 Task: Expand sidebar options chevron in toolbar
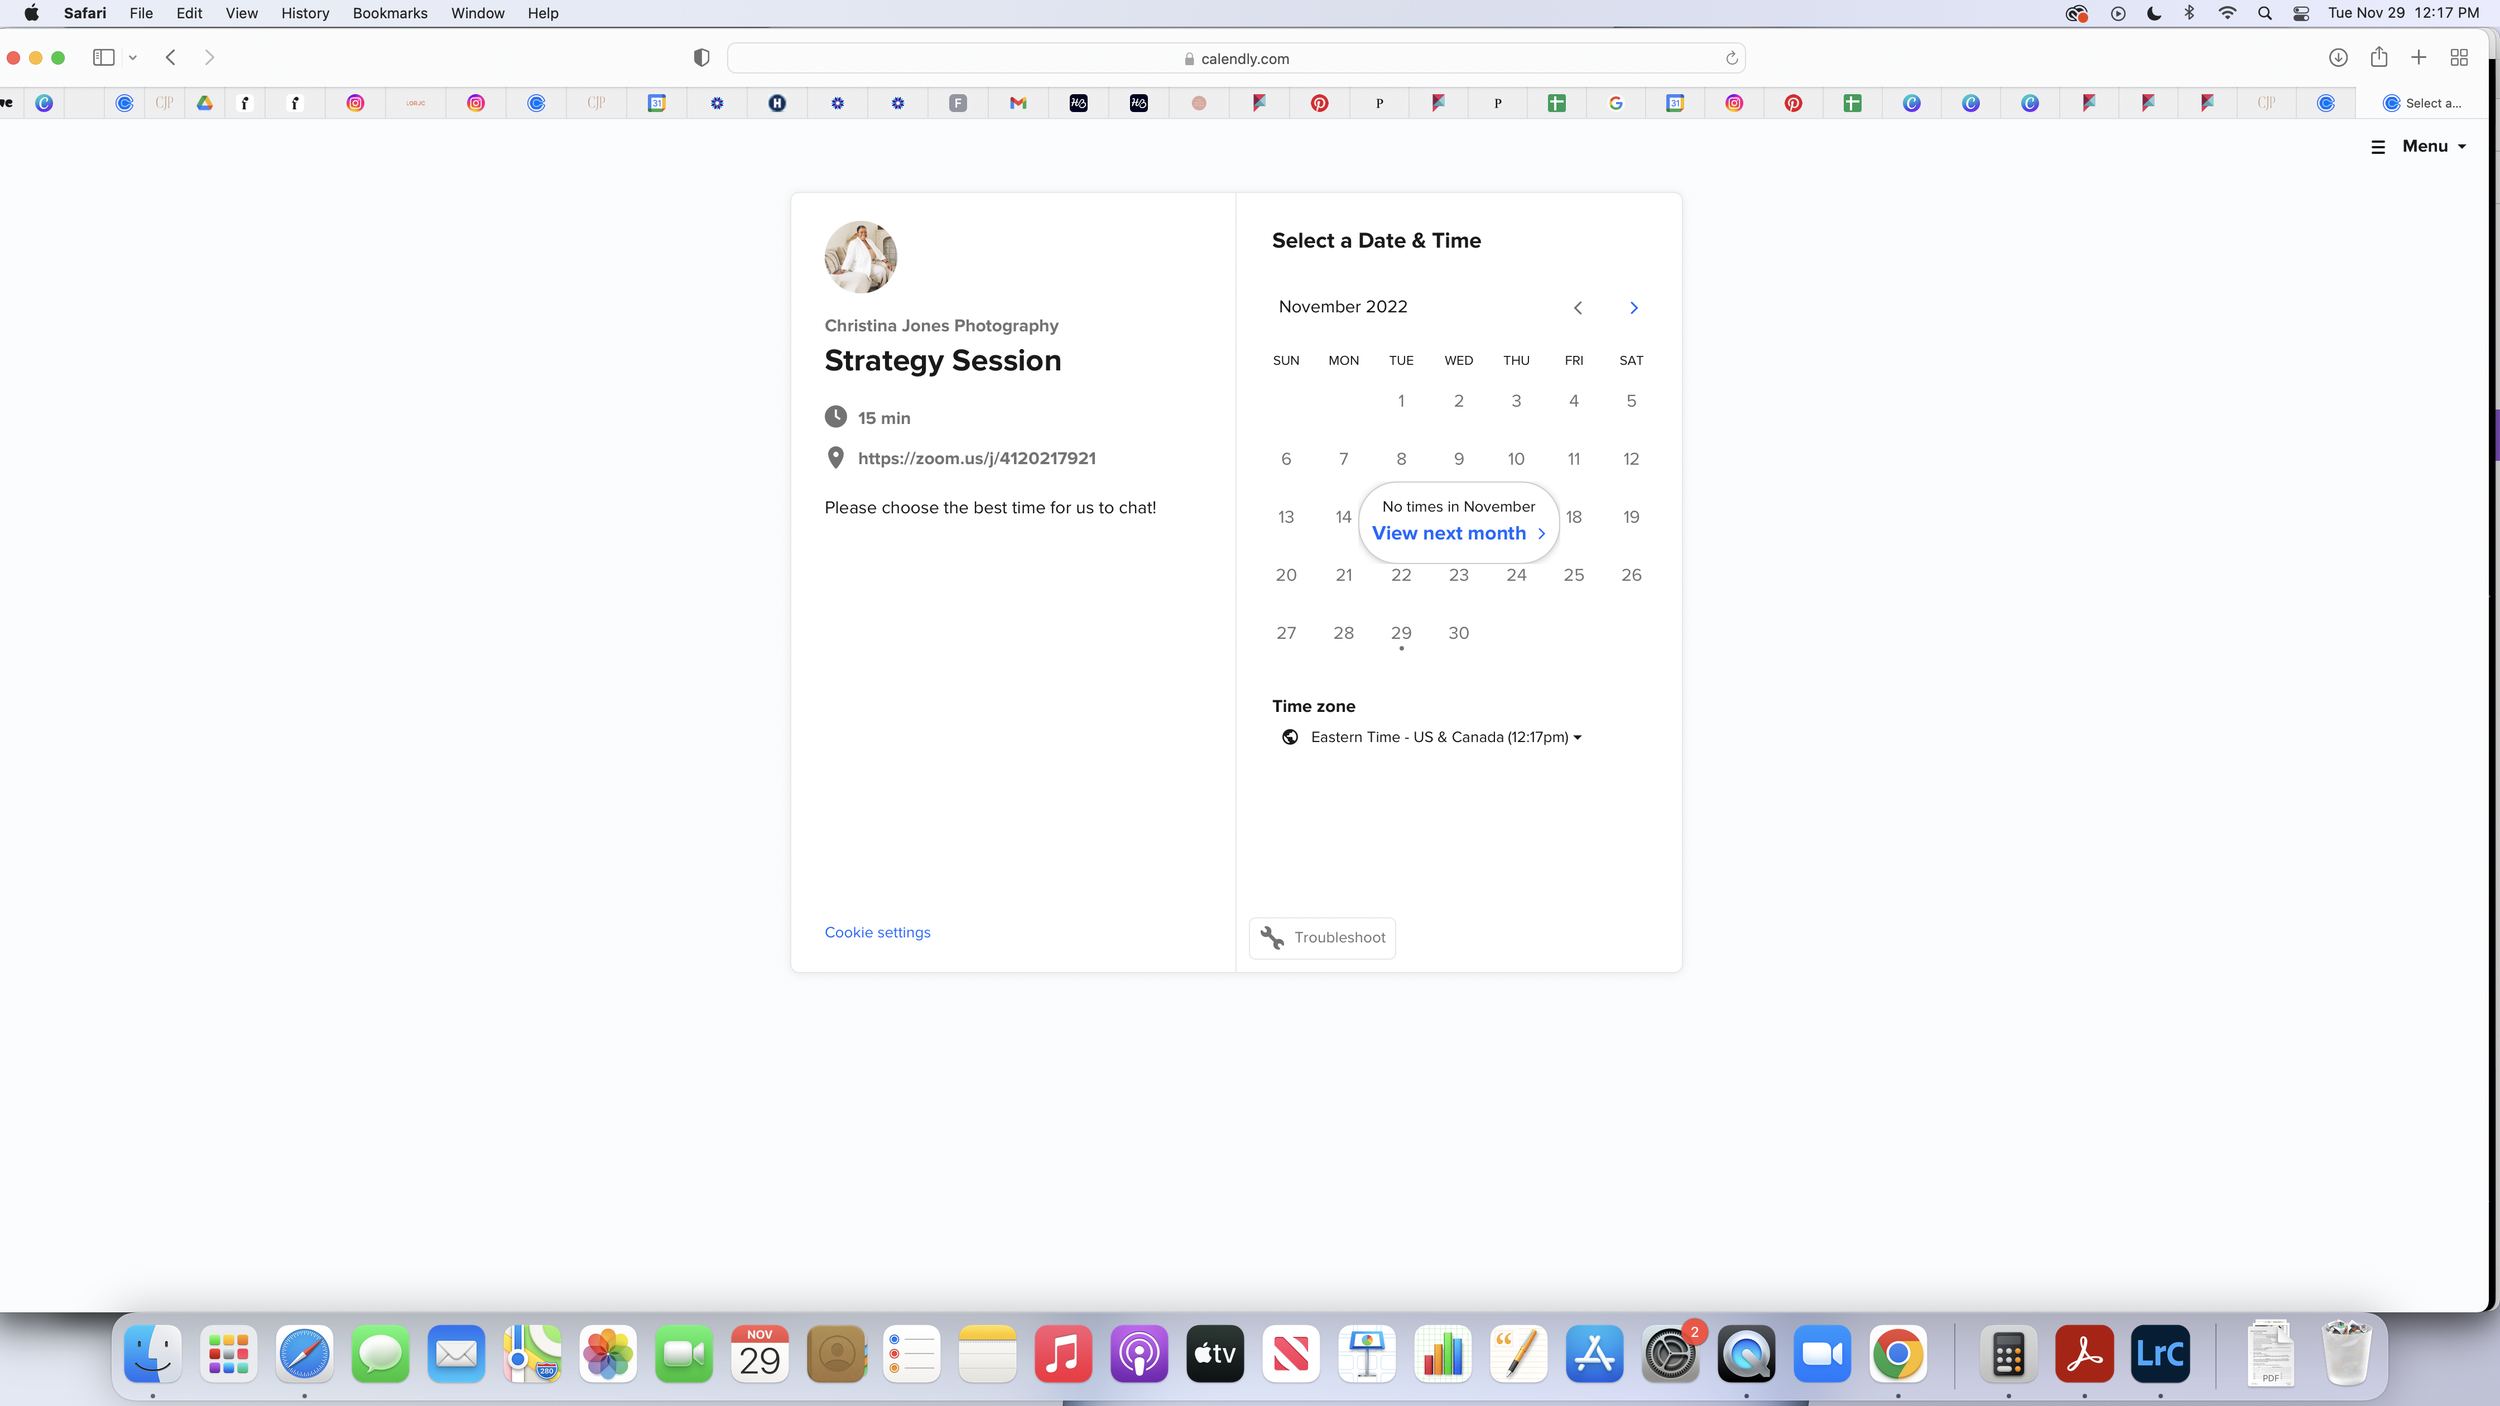tap(133, 57)
